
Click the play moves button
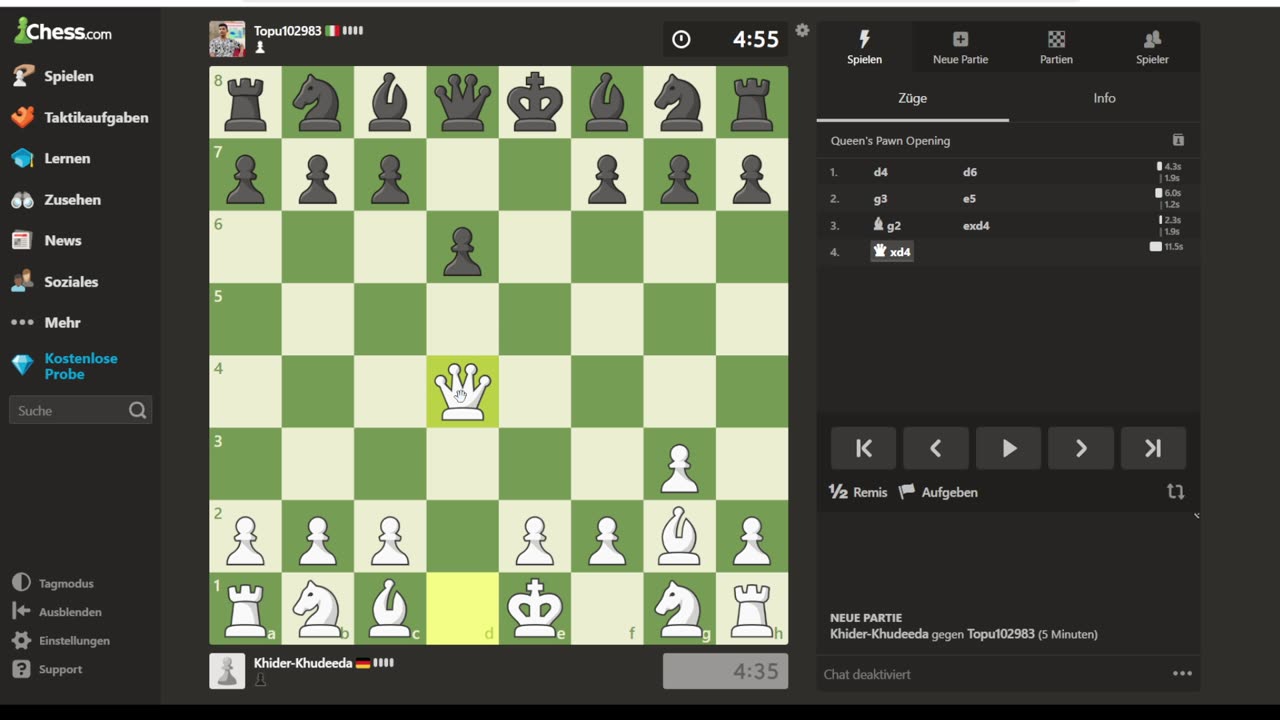[1009, 449]
